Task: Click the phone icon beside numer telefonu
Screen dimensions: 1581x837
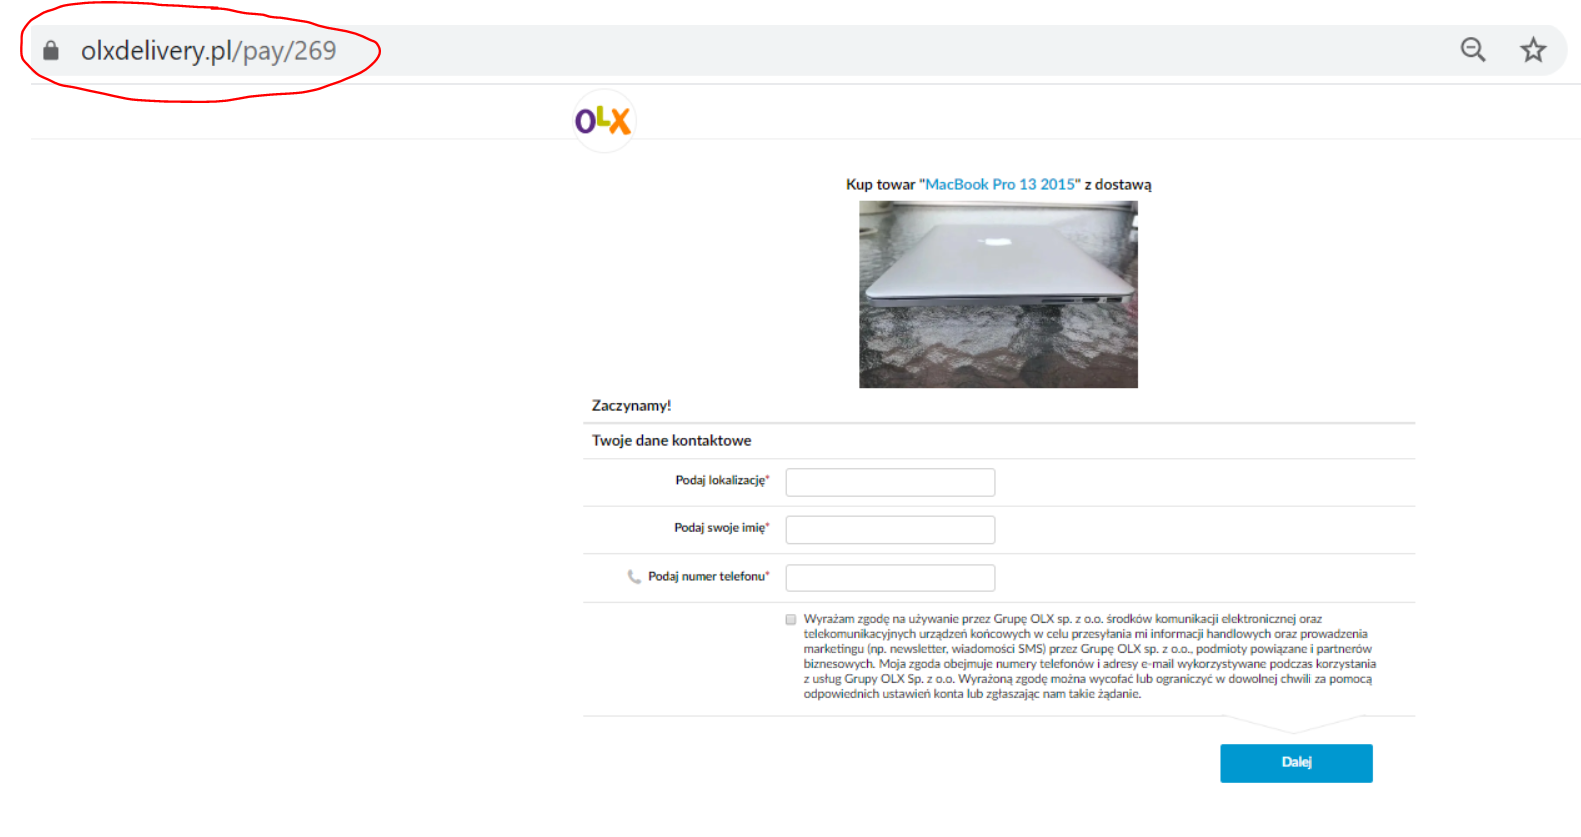Action: click(634, 577)
